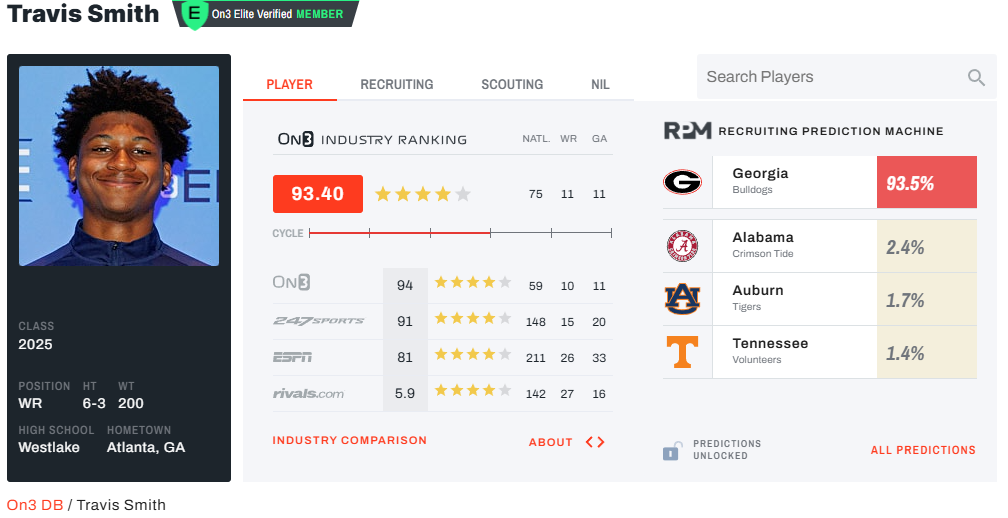Click the On3 DB breadcrumb link
The image size is (1008, 518).
pyautogui.click(x=35, y=505)
